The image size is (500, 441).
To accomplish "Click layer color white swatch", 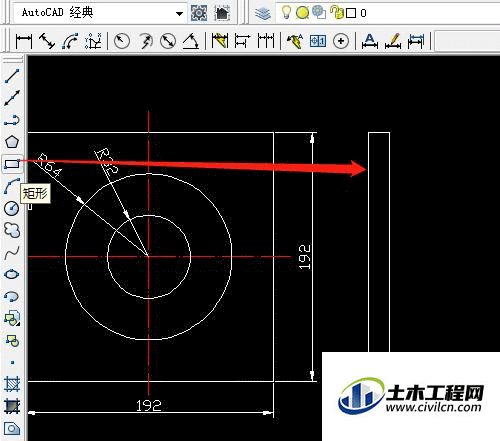I will [351, 13].
